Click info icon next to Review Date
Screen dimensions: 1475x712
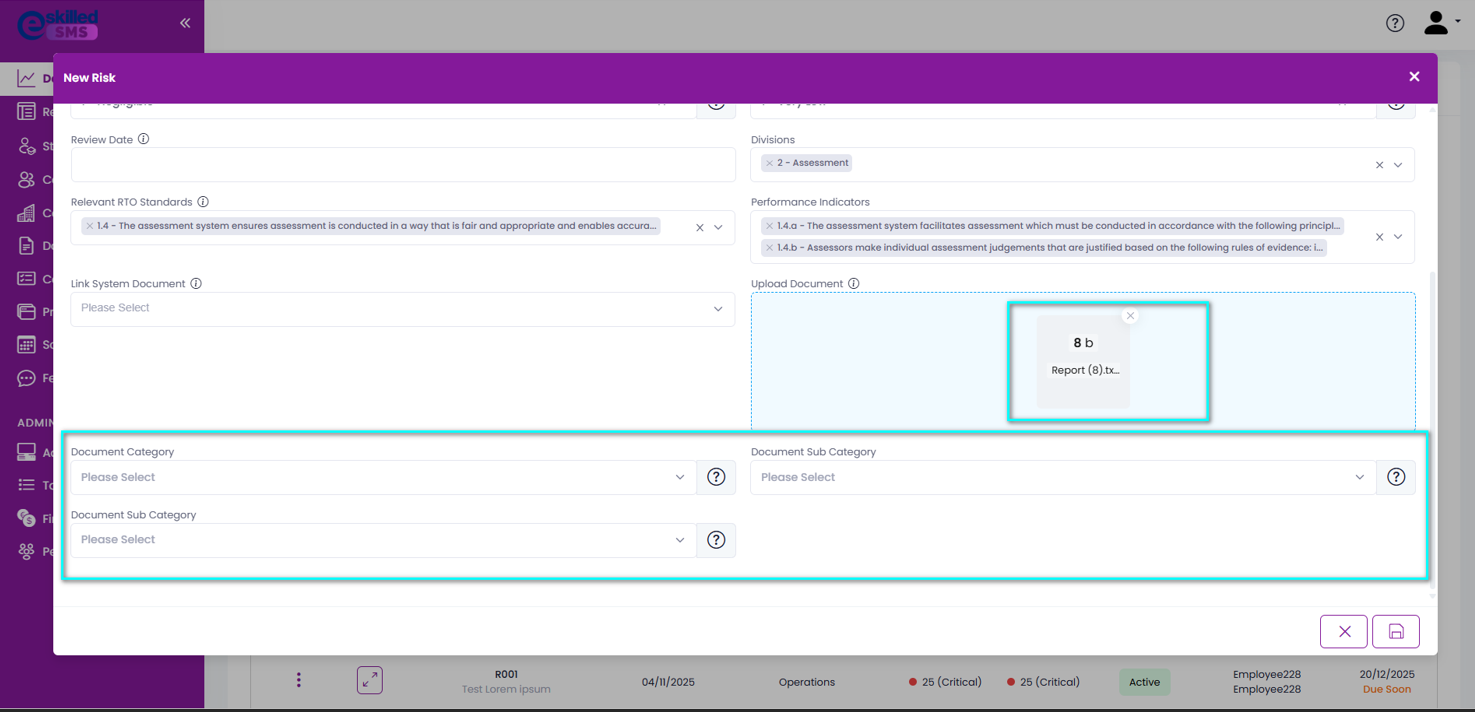144,140
